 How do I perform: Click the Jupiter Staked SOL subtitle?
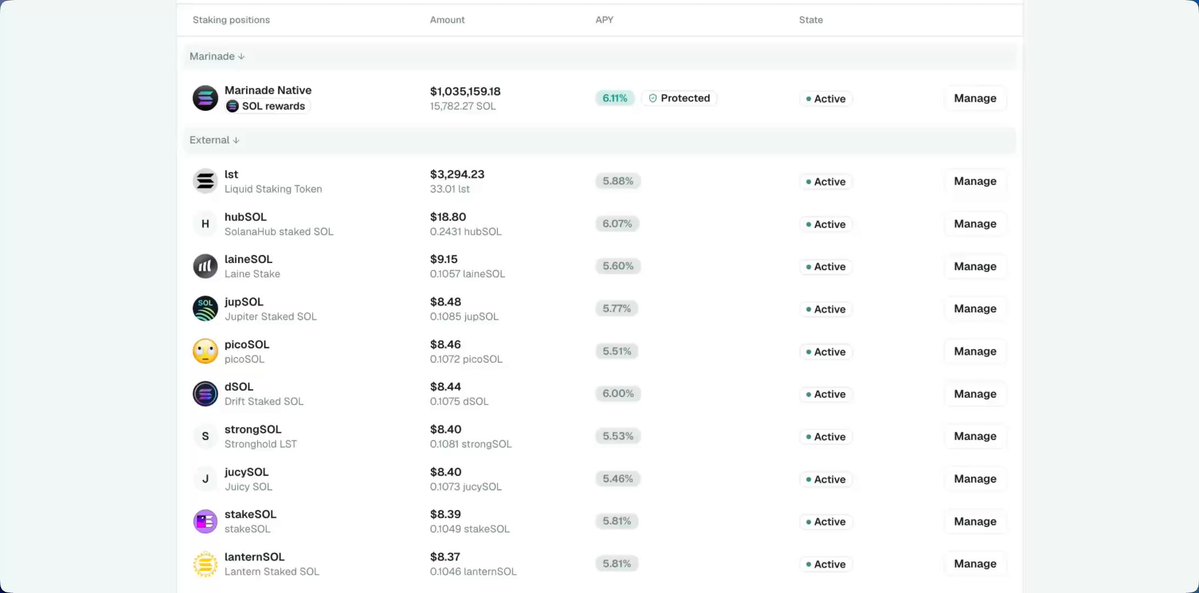pyautogui.click(x=271, y=317)
